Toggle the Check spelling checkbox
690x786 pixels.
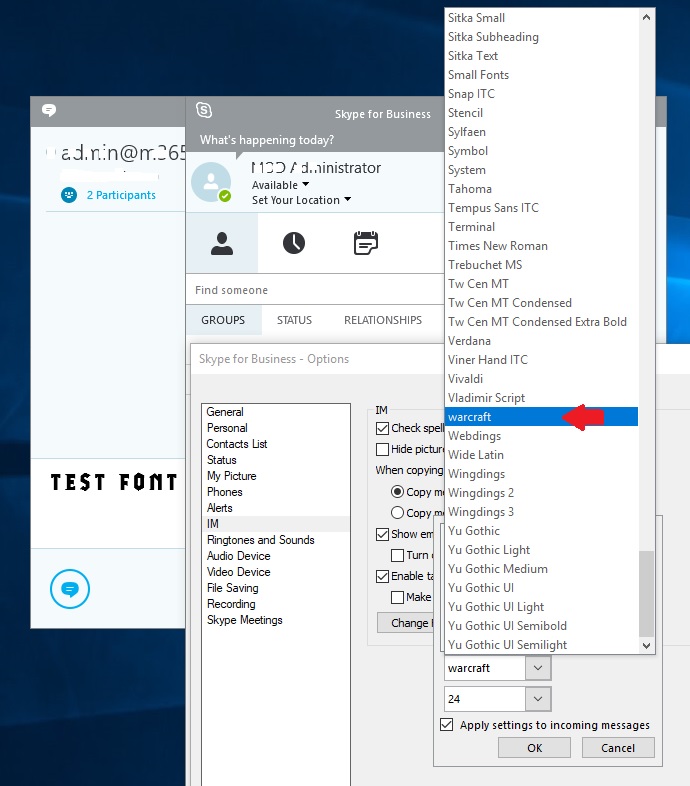[x=382, y=428]
